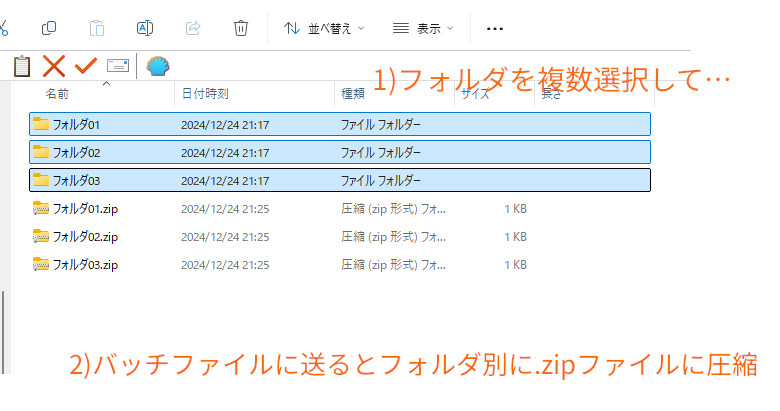Click the date cell of フォルダ02
This screenshot has height=411, width=780.
click(x=225, y=153)
